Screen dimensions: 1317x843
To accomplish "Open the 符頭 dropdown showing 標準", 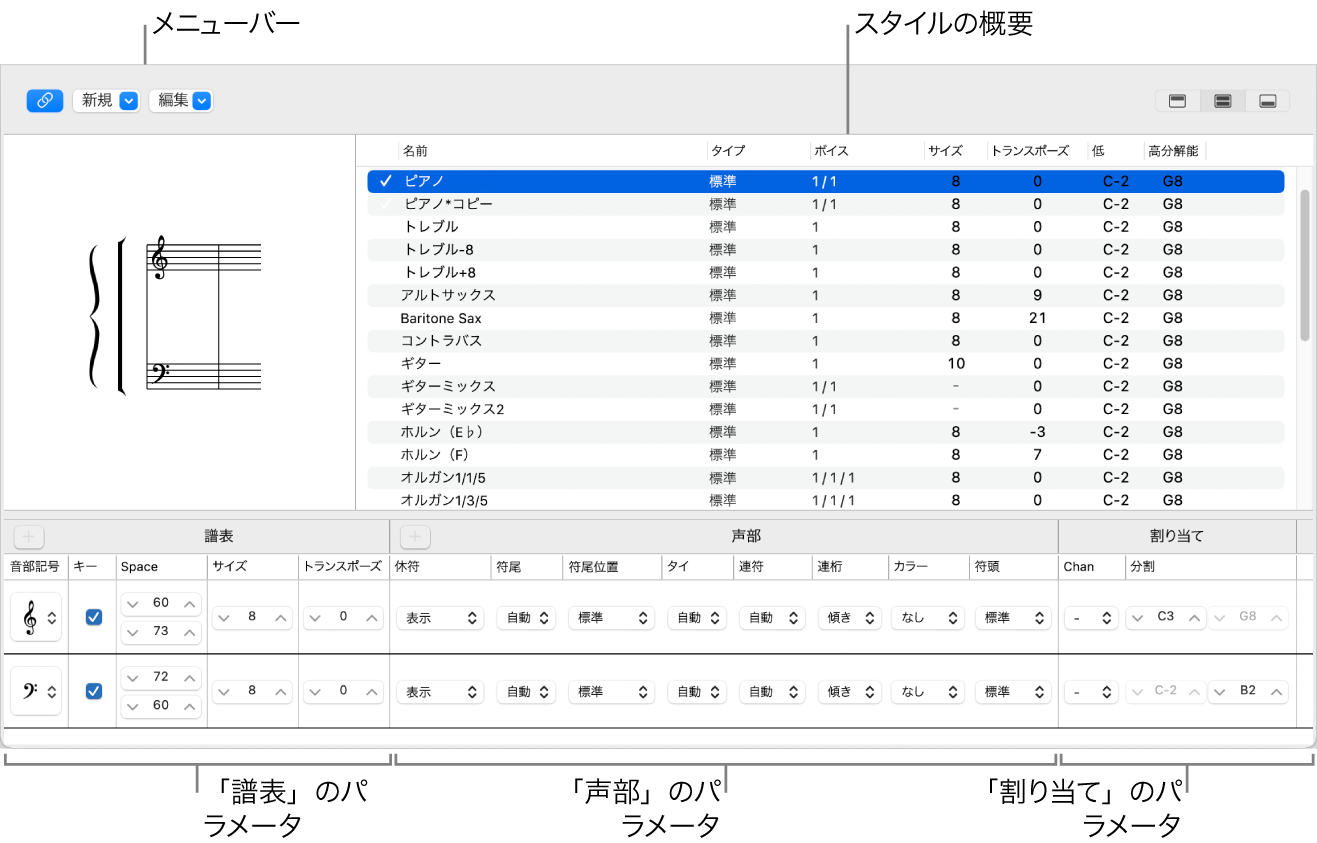I will tap(1013, 617).
